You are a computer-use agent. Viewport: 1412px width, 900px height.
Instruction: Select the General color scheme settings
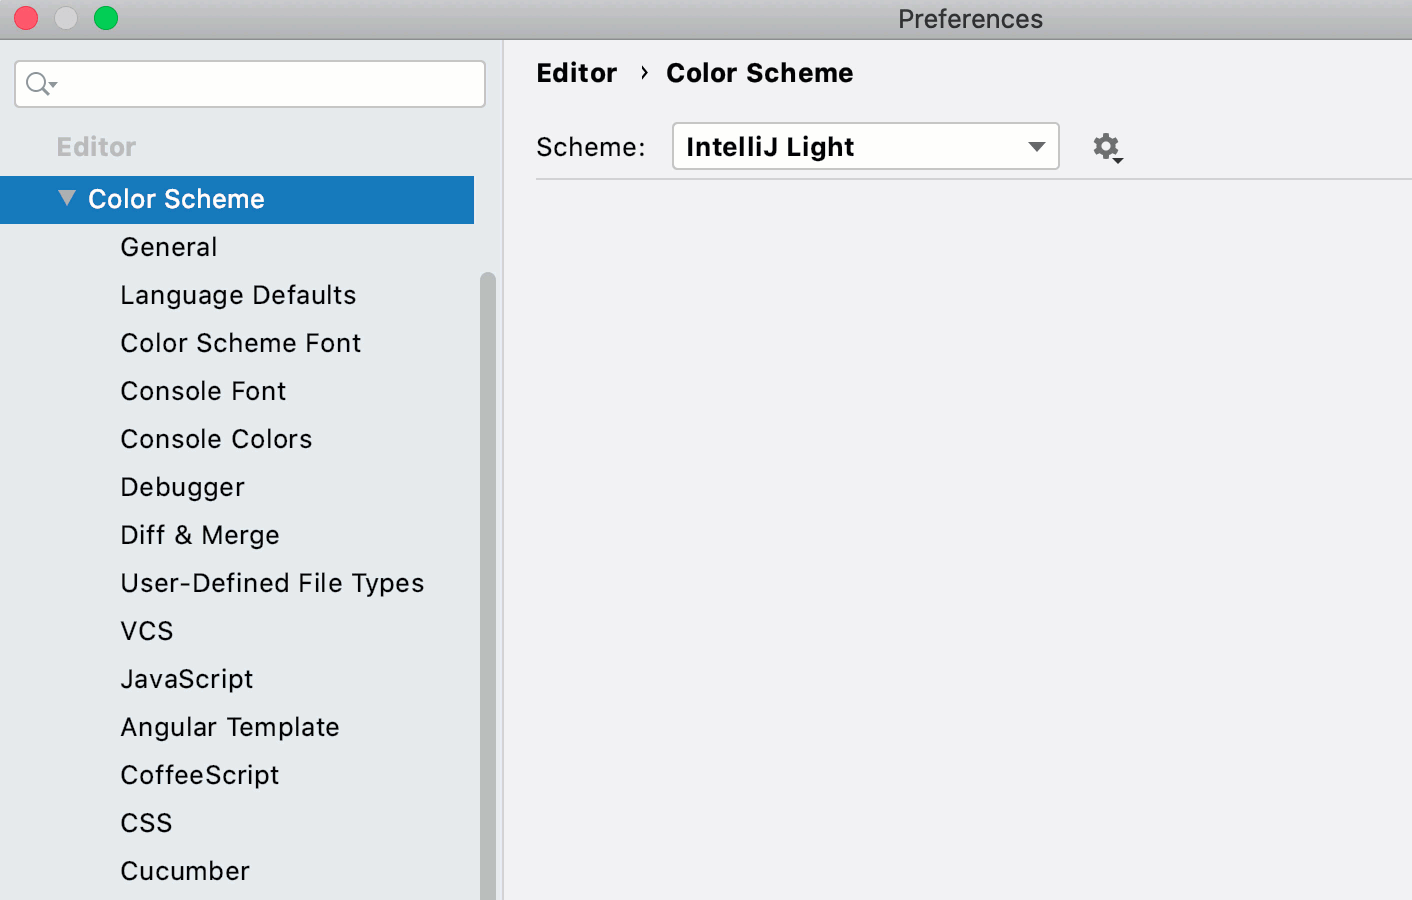click(x=168, y=246)
